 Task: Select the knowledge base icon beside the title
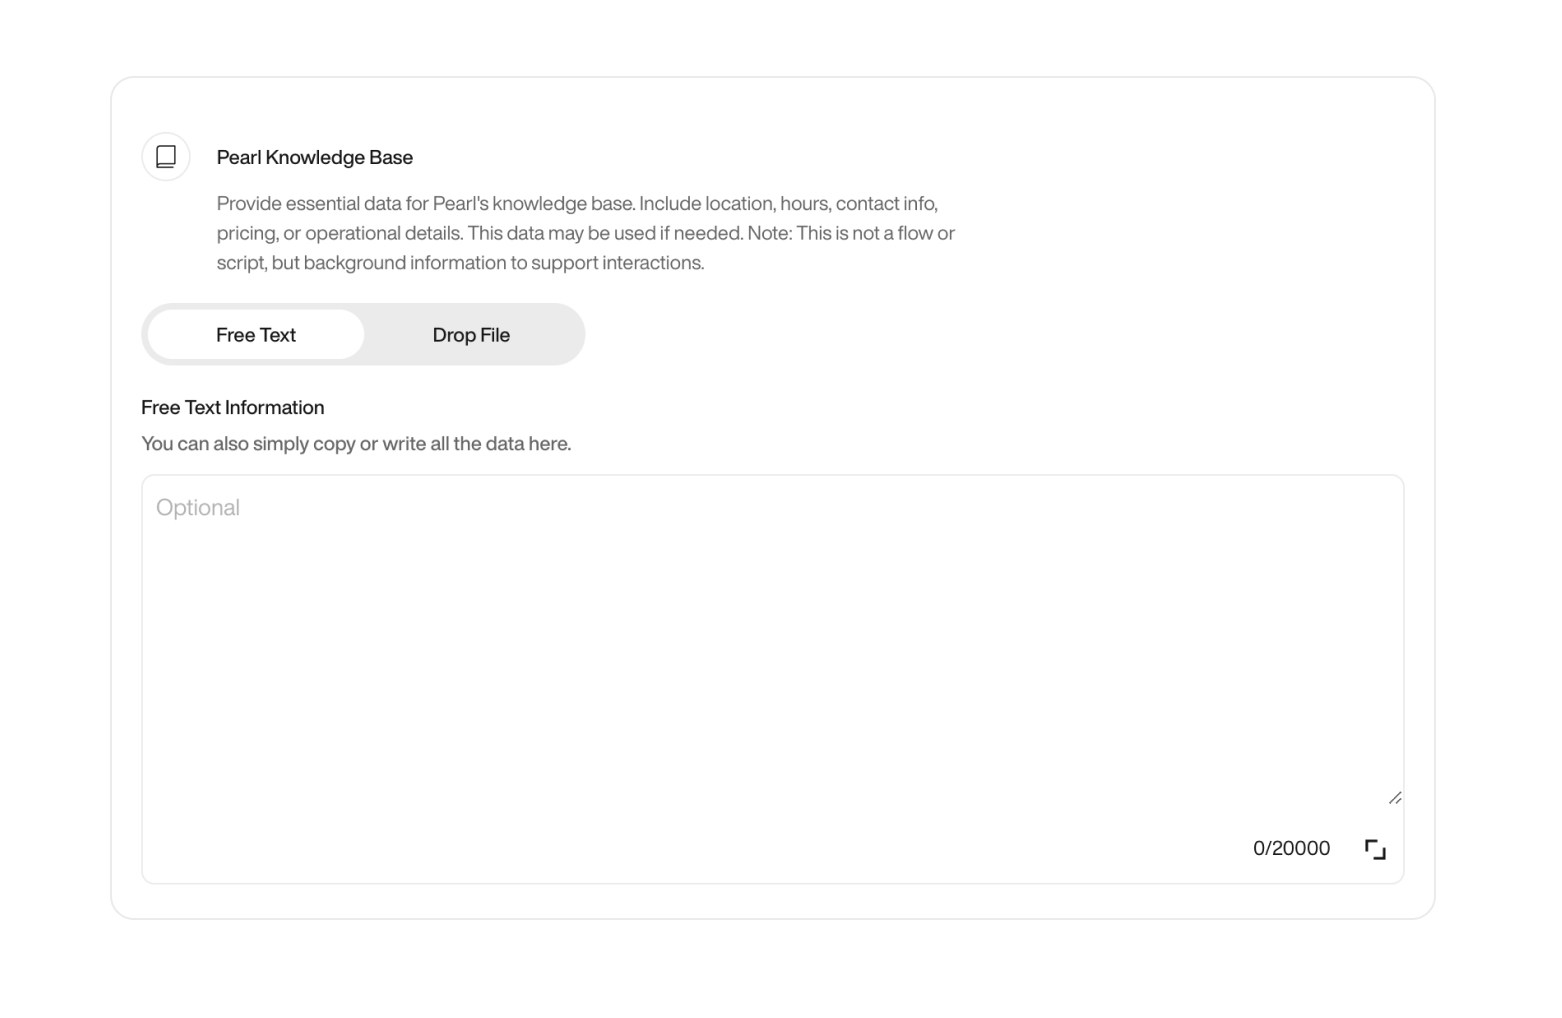pos(165,156)
